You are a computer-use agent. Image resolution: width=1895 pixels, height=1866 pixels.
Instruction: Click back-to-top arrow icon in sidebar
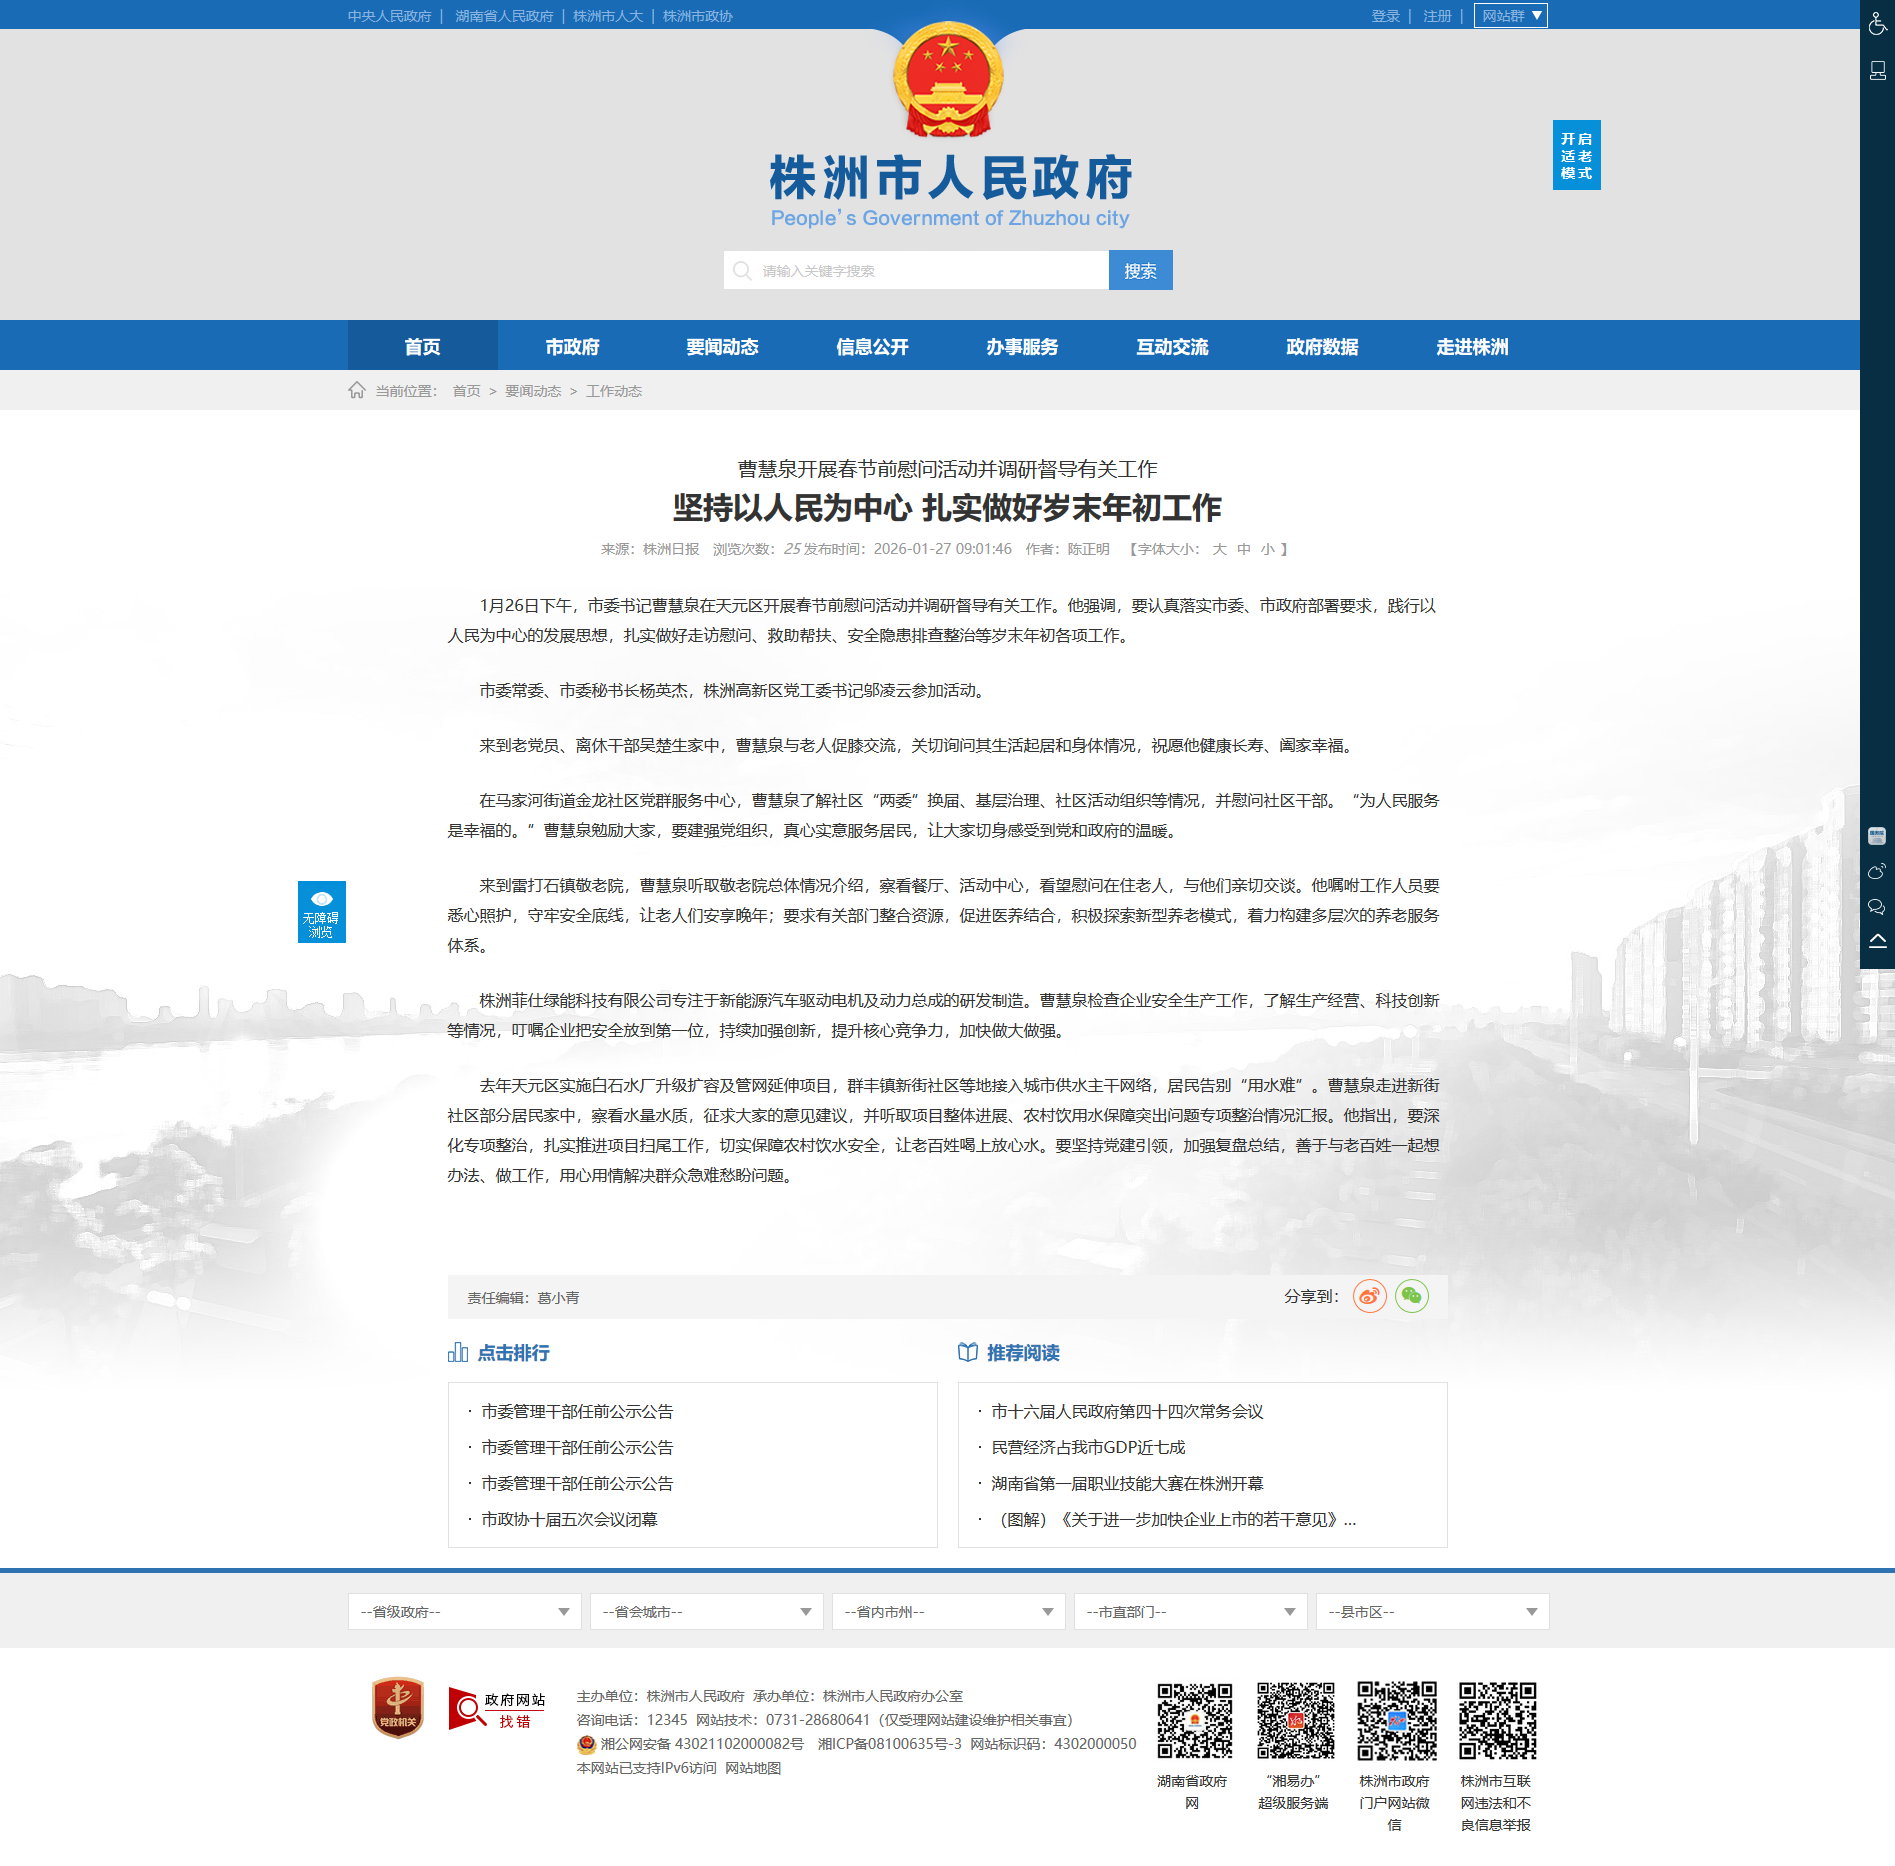[1877, 941]
